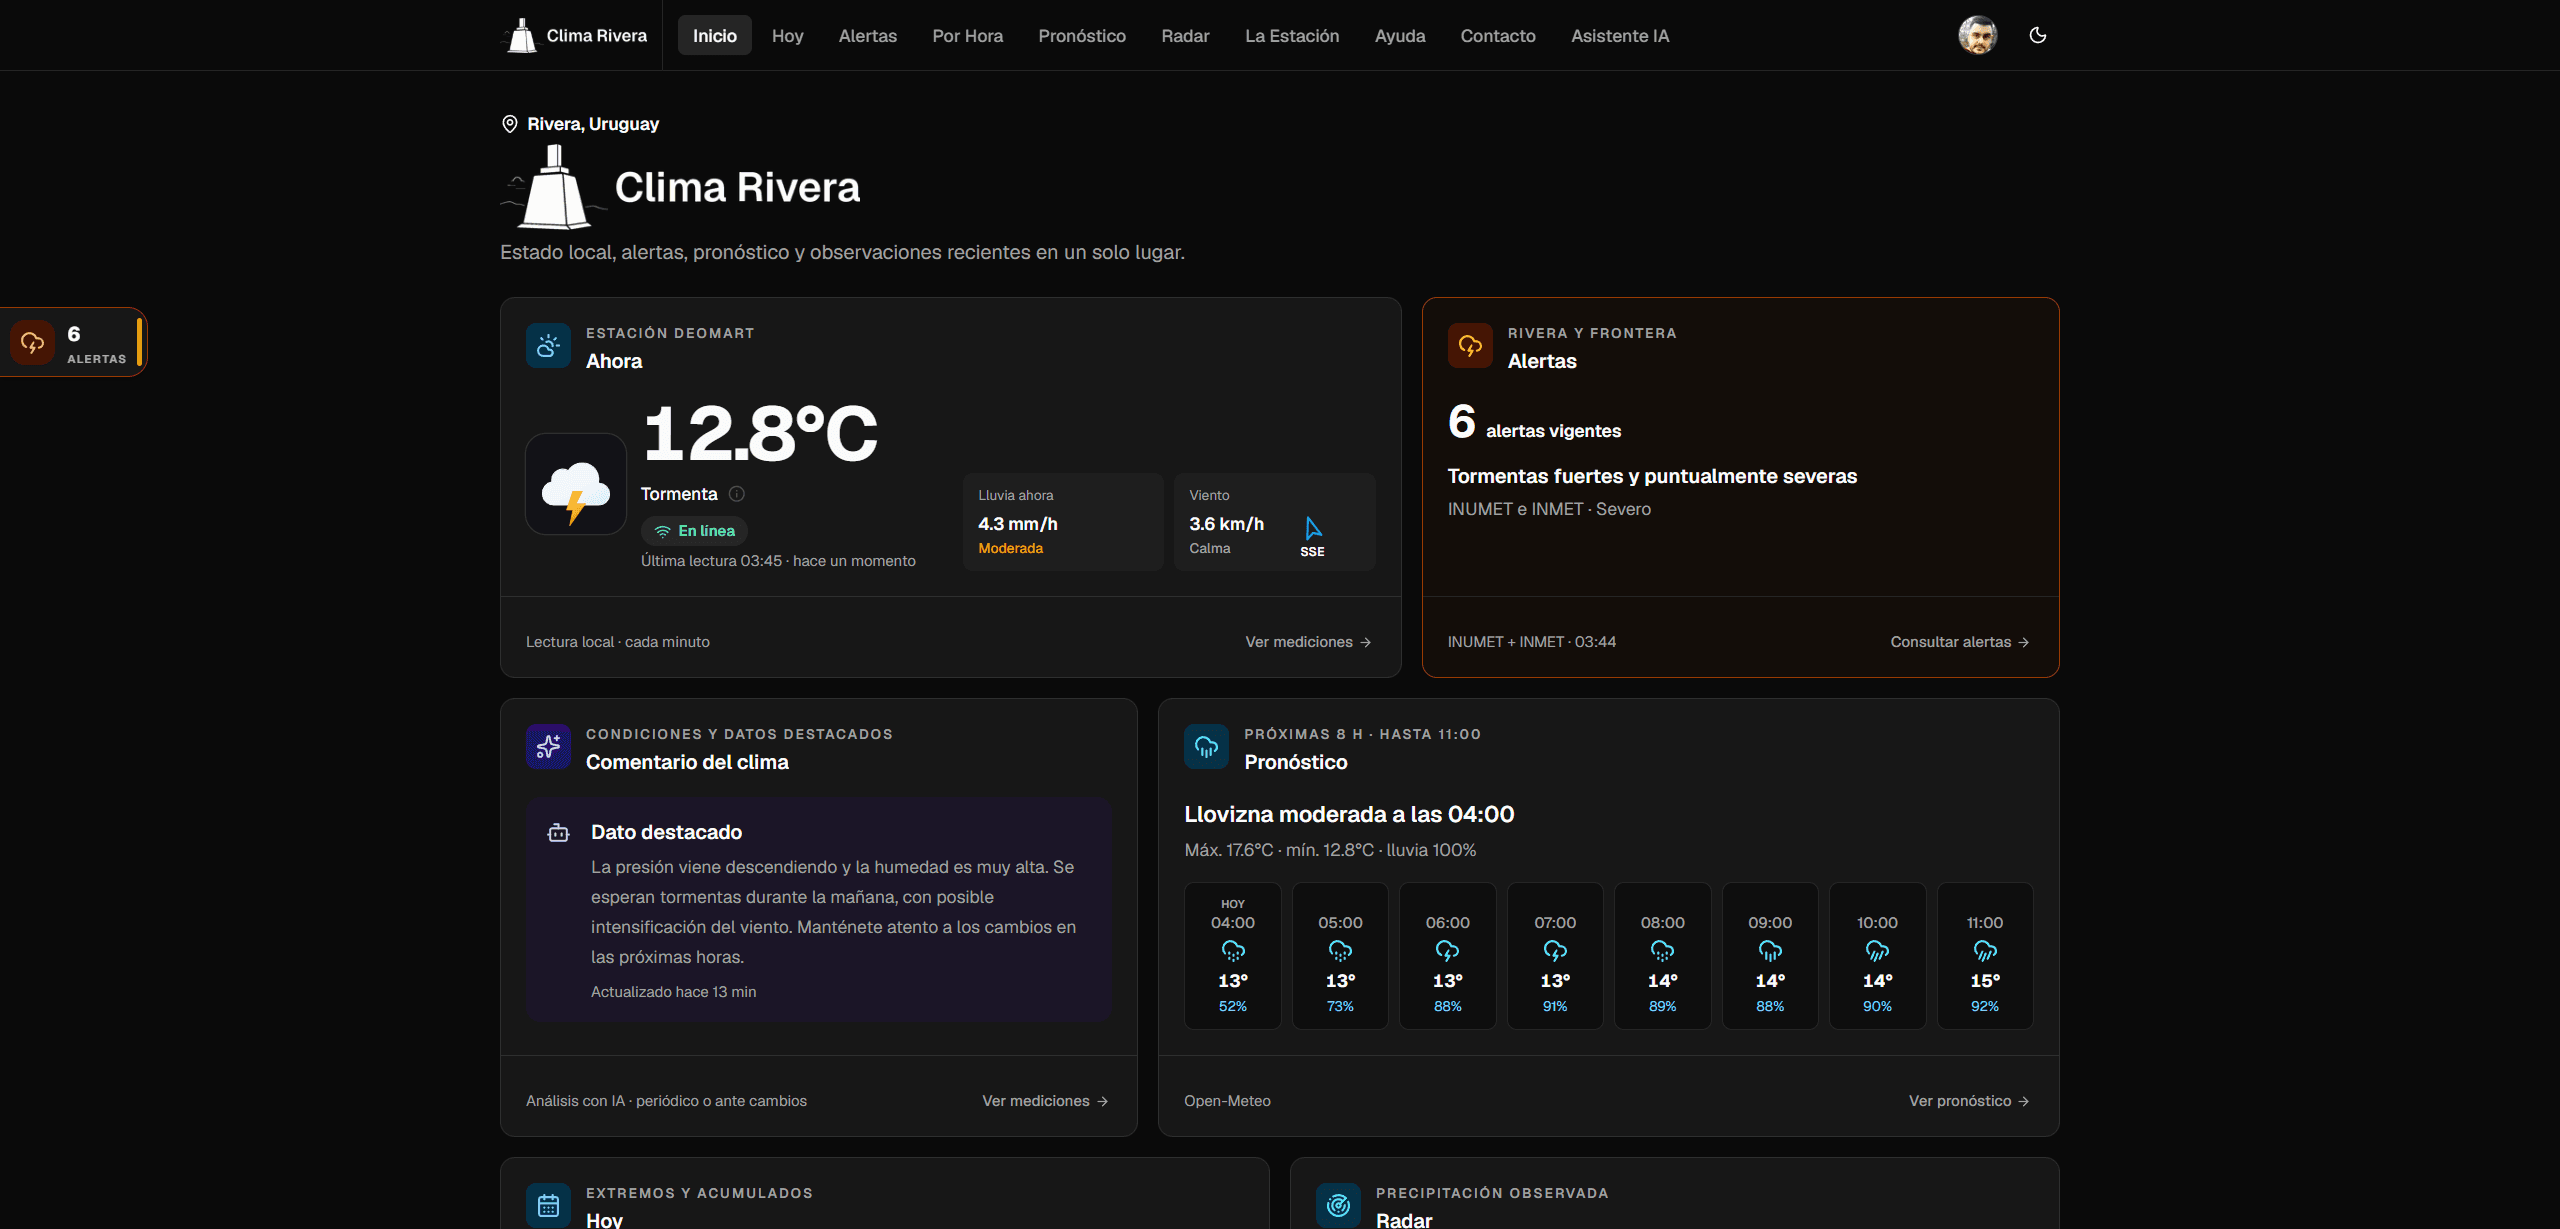Open the user profile avatar
The height and width of the screenshot is (1229, 2560).
pyautogui.click(x=1977, y=35)
